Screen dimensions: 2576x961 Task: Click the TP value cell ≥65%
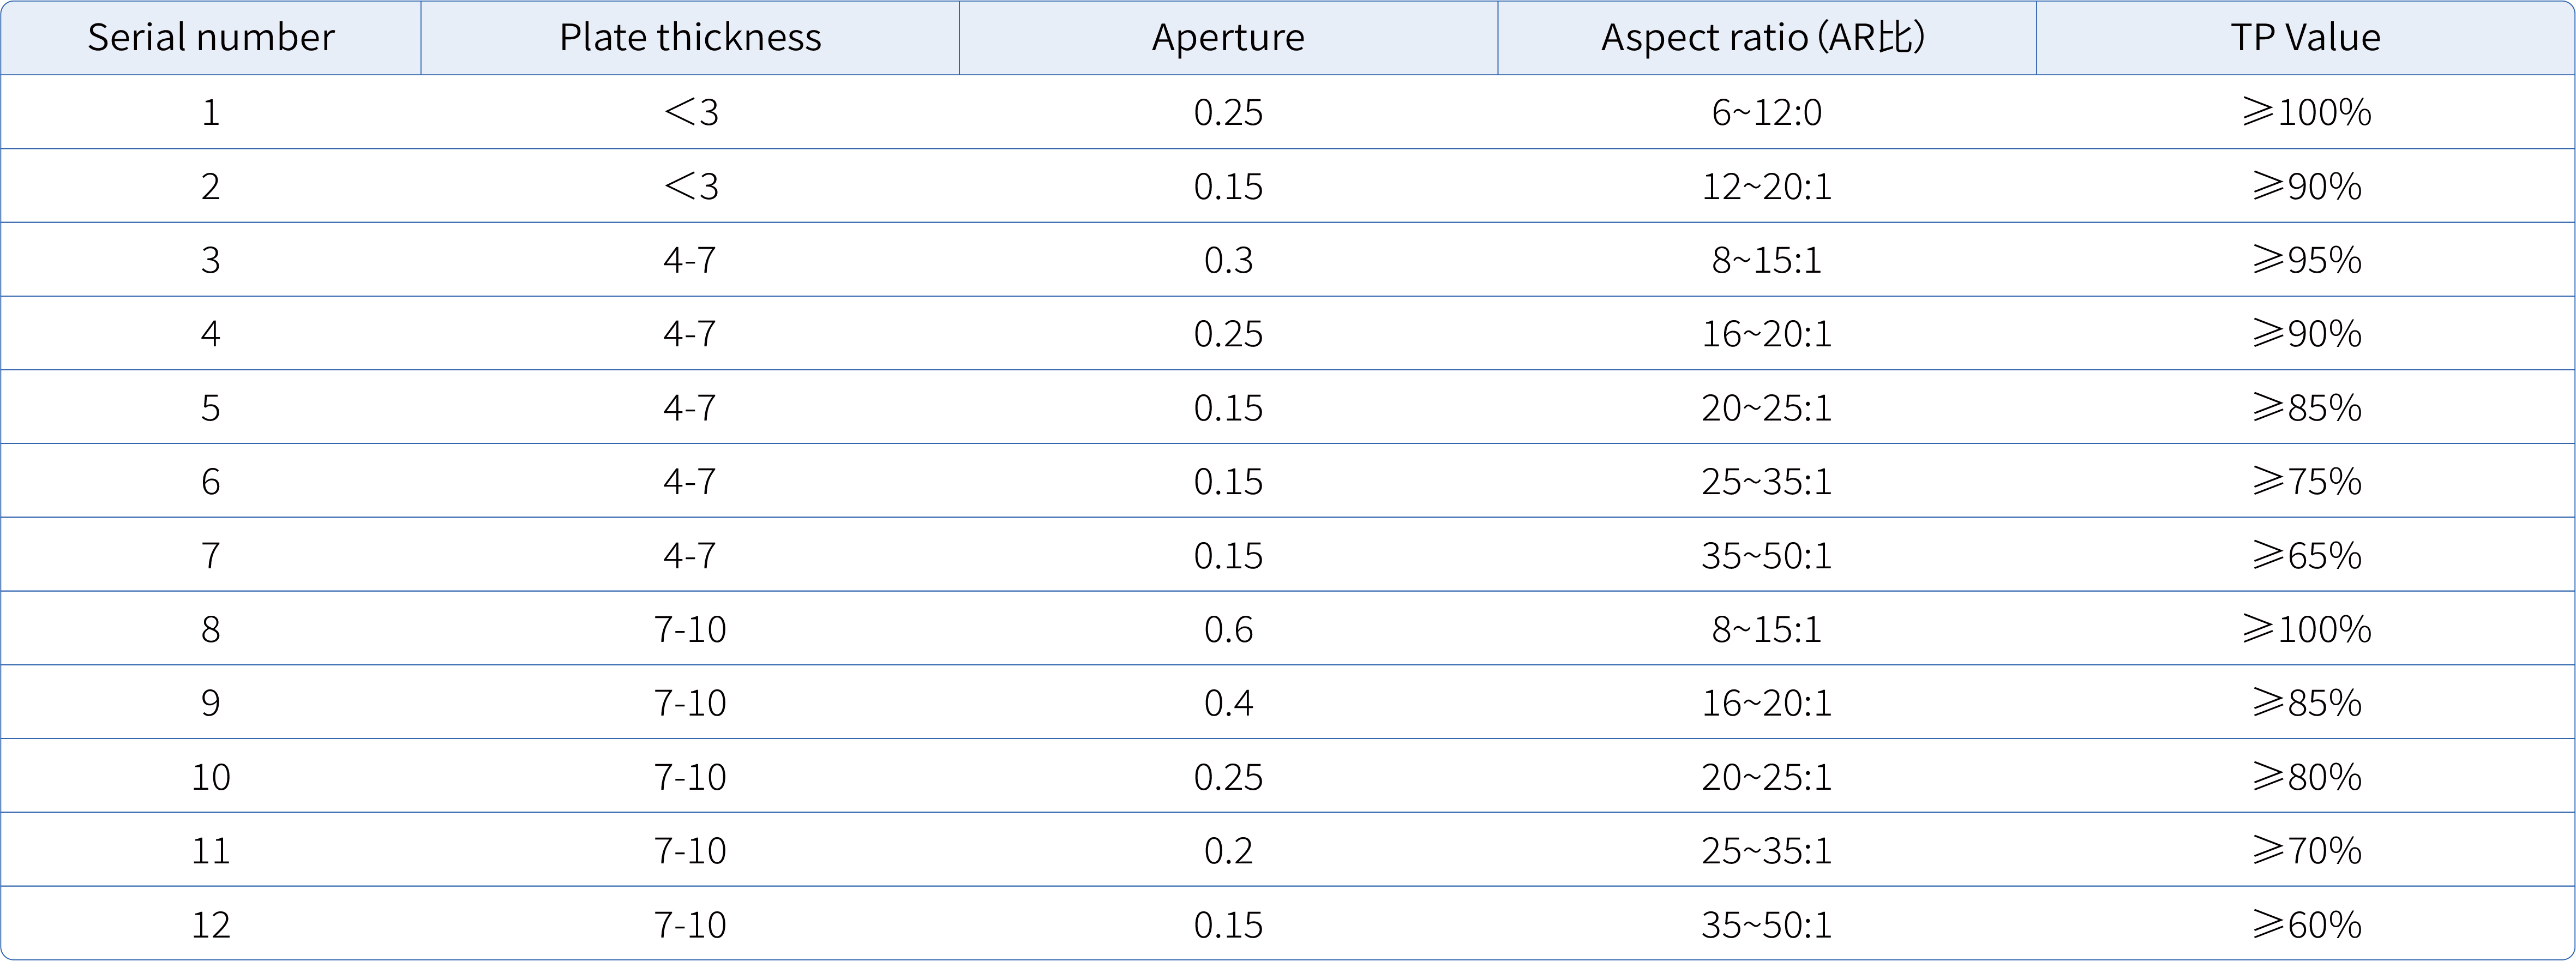click(x=2305, y=556)
